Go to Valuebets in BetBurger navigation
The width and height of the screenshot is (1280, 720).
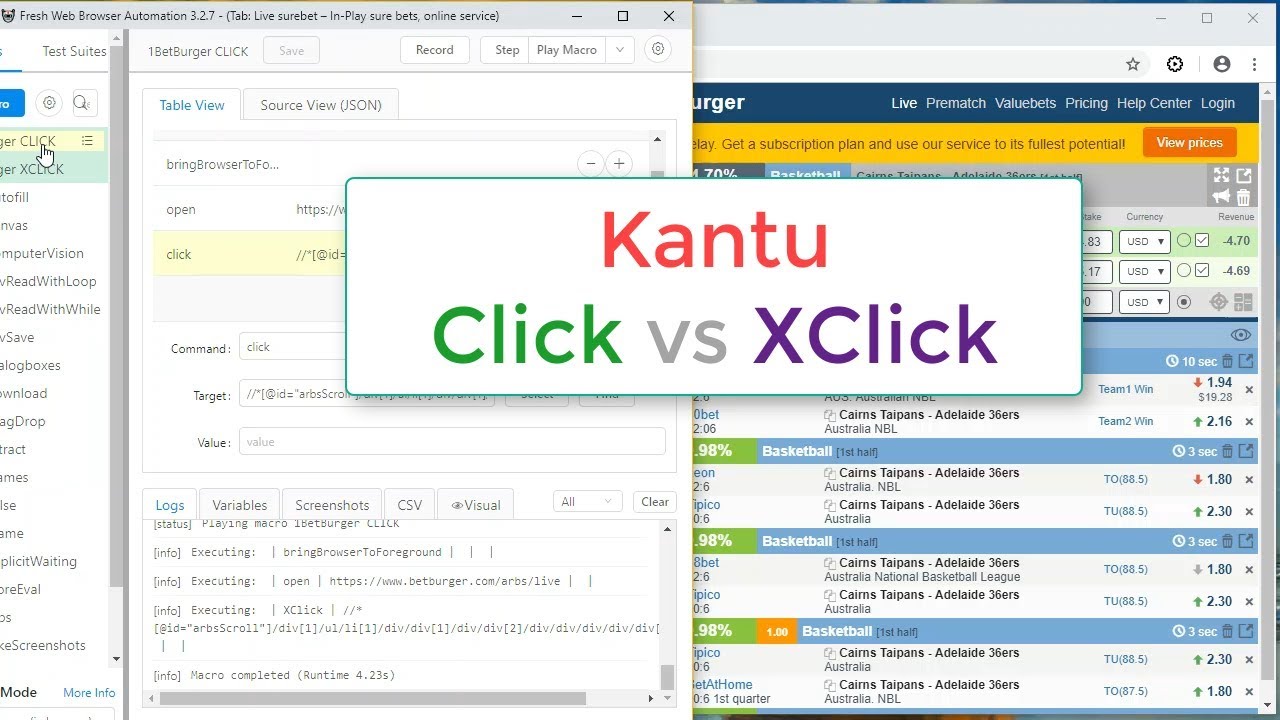(1025, 103)
